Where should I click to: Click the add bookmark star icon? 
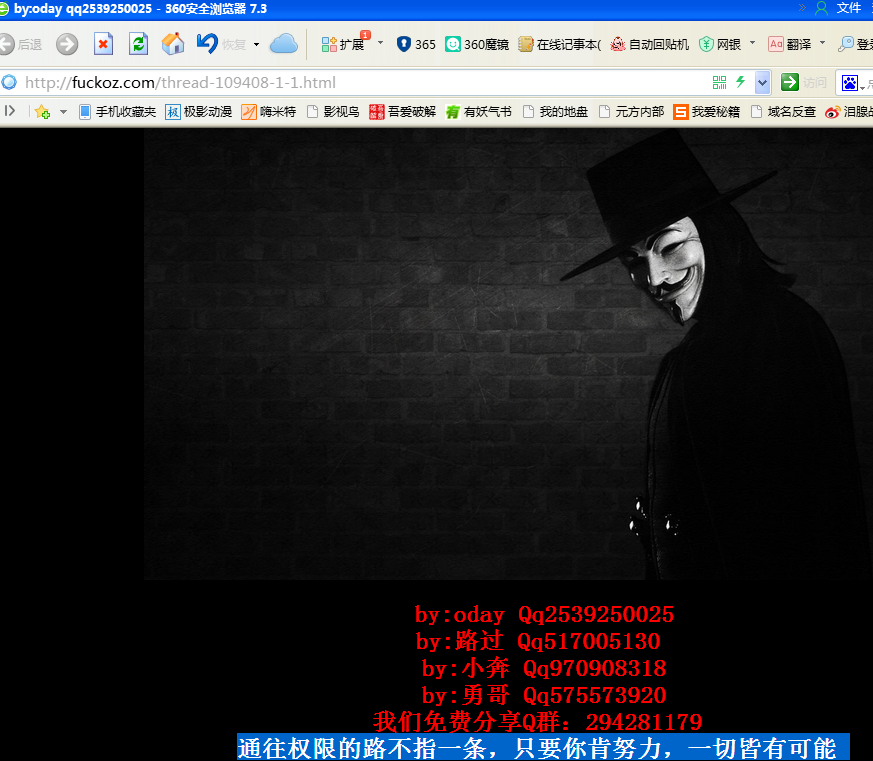[42, 112]
